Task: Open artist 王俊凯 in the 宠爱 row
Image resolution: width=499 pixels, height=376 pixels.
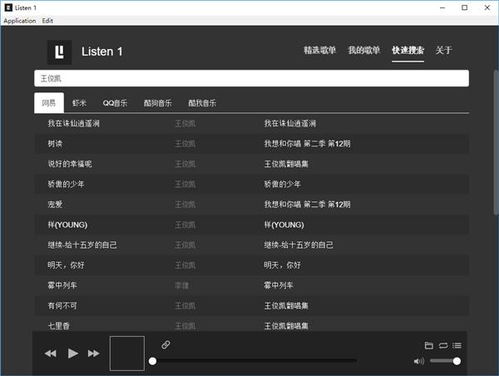Action: pos(185,204)
